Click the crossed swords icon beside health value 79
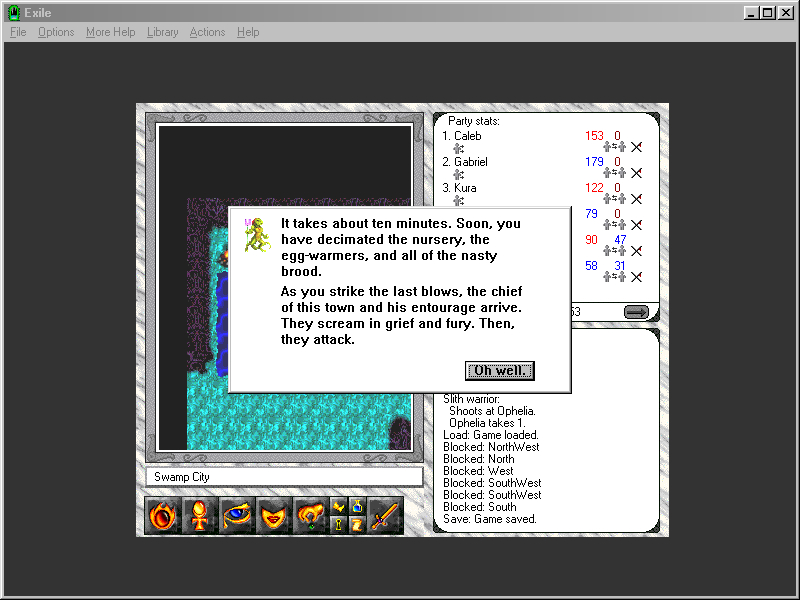Viewport: 800px width, 600px height. pyautogui.click(x=636, y=224)
